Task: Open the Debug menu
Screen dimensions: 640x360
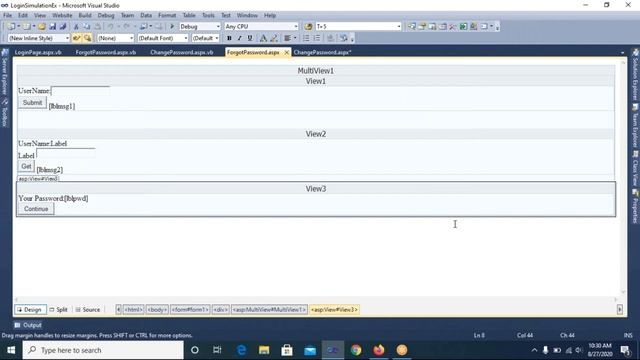Action: click(106, 16)
